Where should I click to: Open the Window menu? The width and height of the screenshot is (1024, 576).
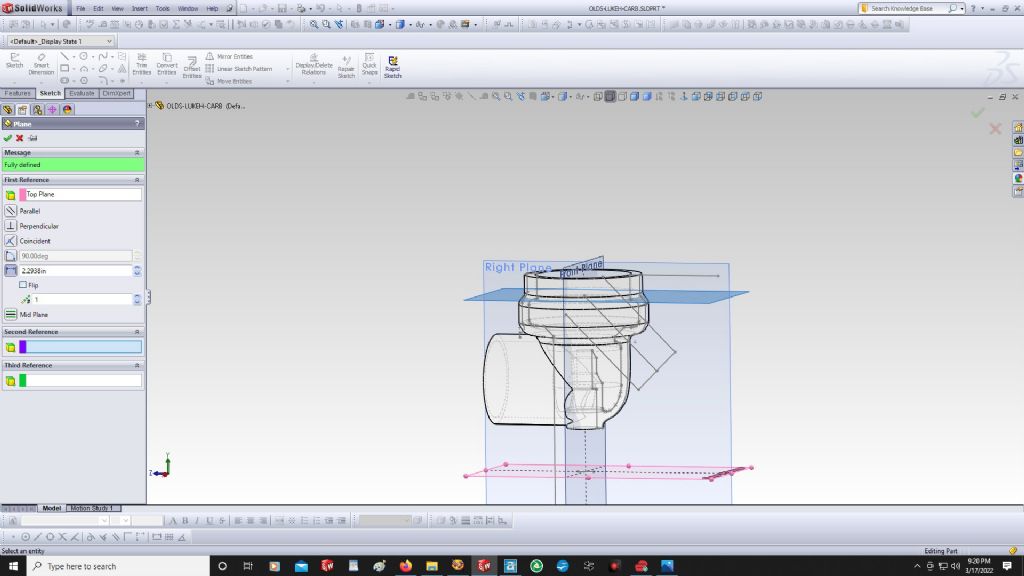[x=188, y=8]
